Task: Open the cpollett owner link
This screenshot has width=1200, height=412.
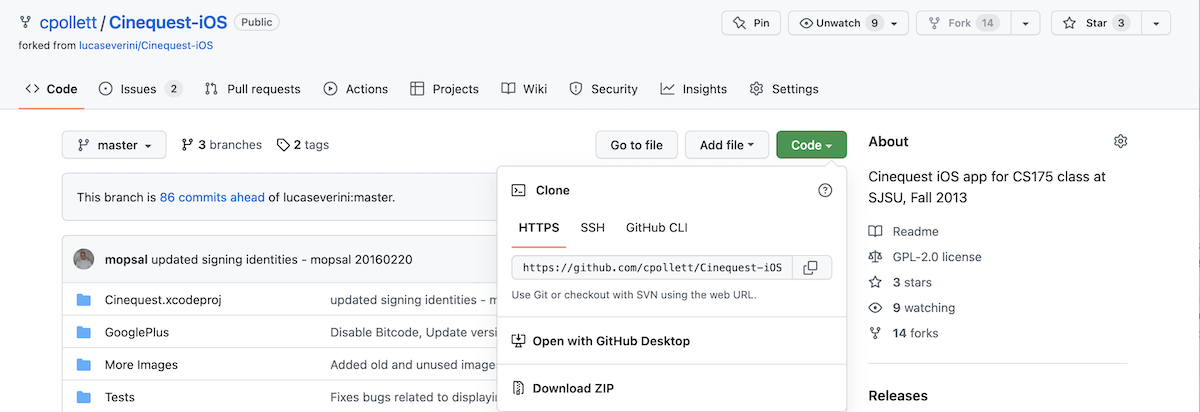Action: (67, 22)
